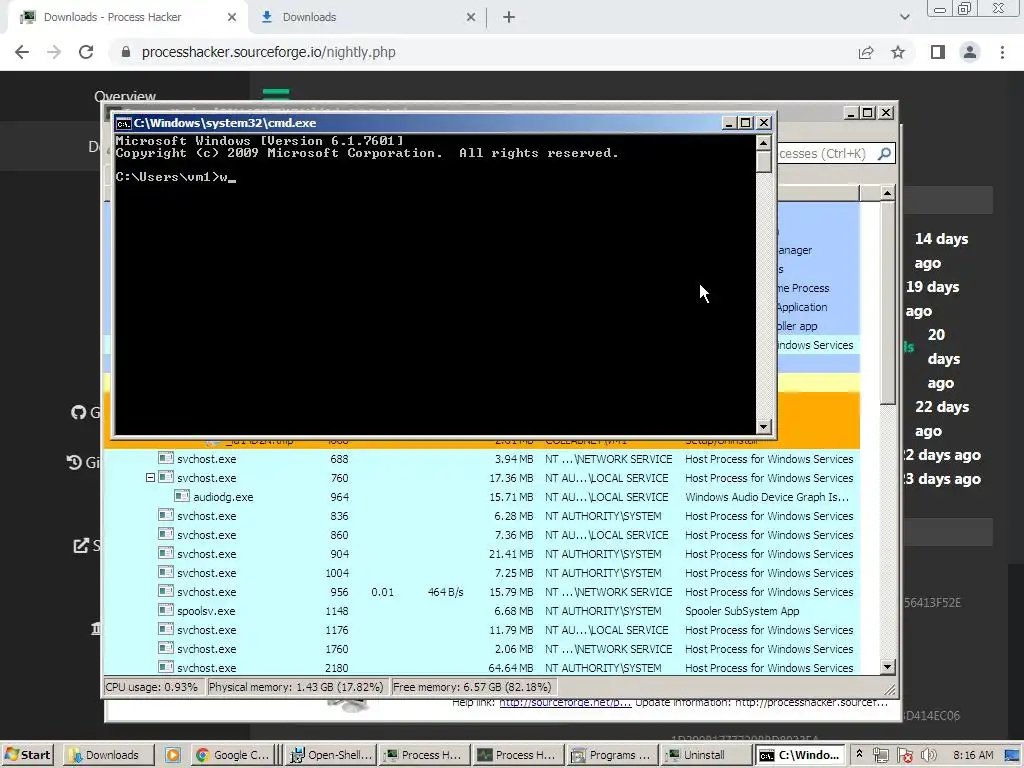The image size is (1024, 768).
Task: Open cmd.exe title bar system icon
Action: coord(123,123)
